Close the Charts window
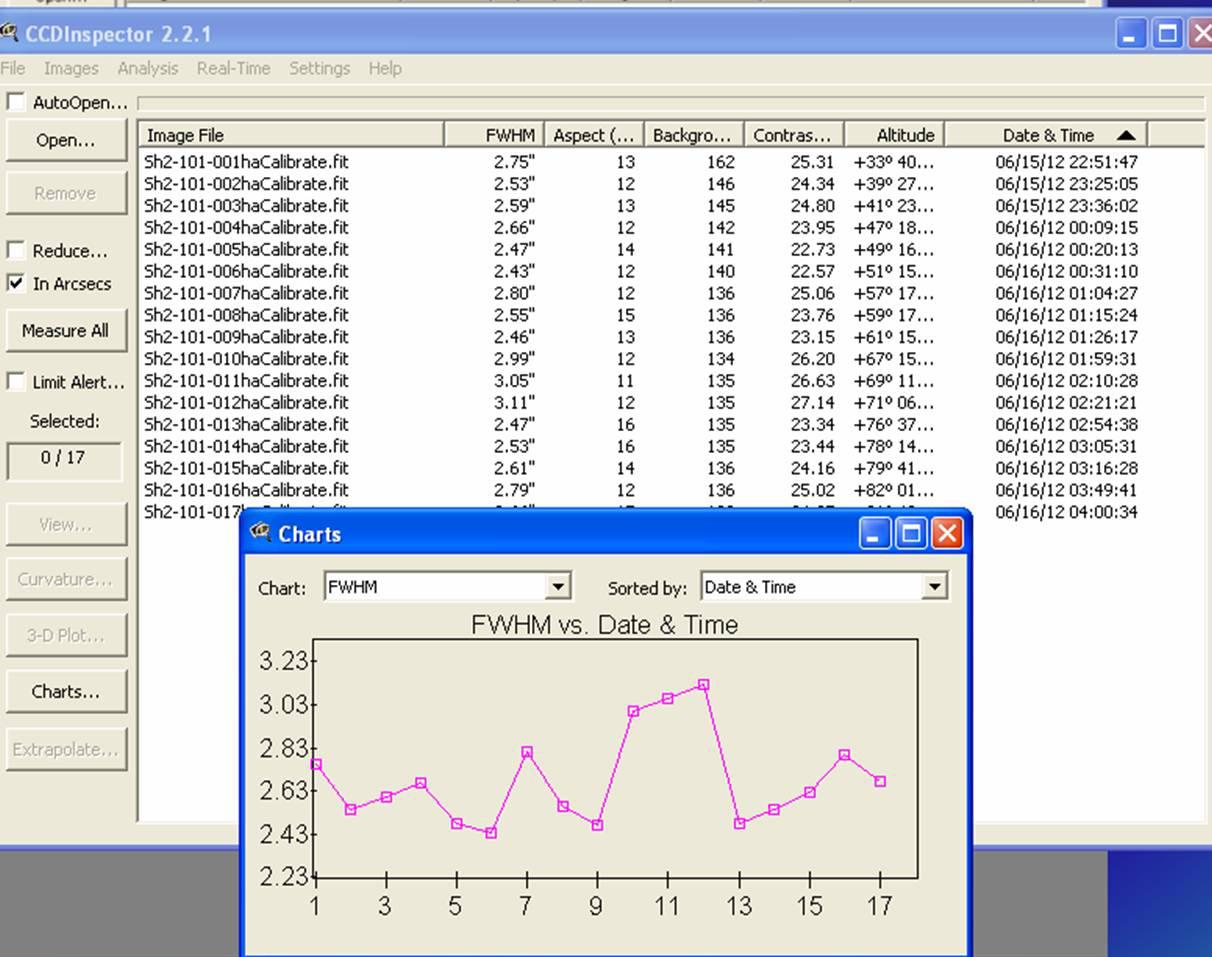 click(x=947, y=534)
